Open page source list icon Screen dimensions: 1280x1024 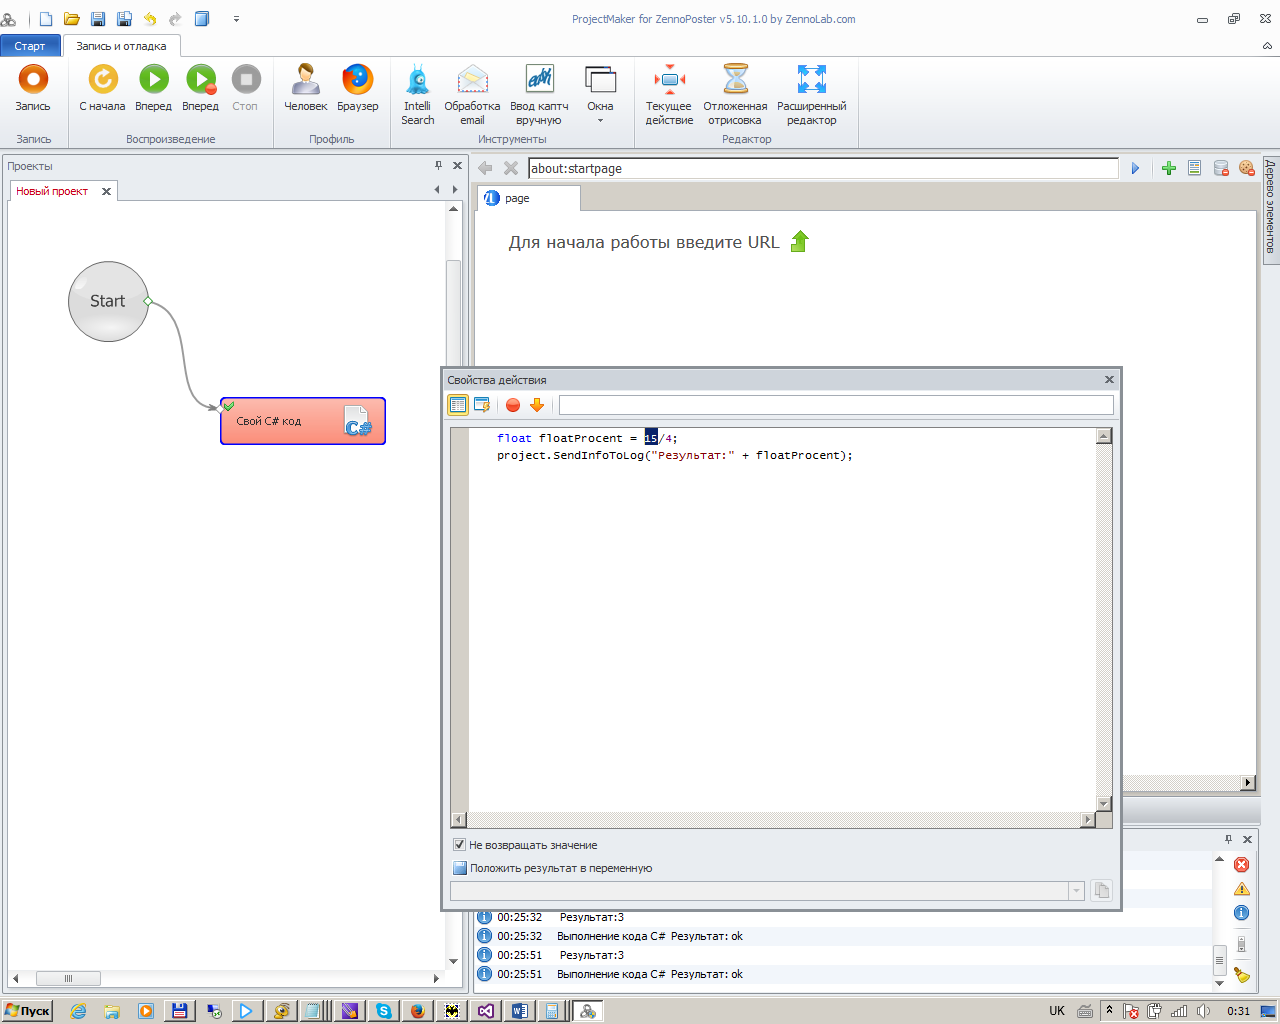point(1194,168)
